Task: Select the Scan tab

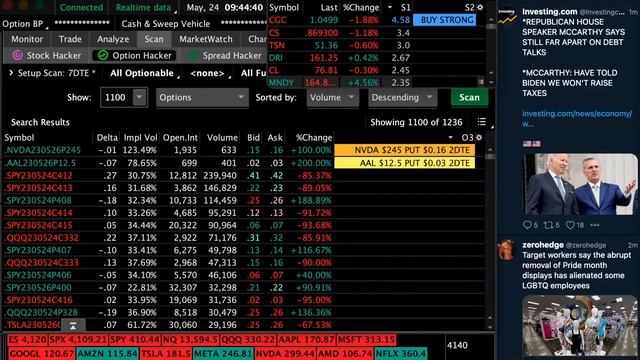Action: pos(153,39)
